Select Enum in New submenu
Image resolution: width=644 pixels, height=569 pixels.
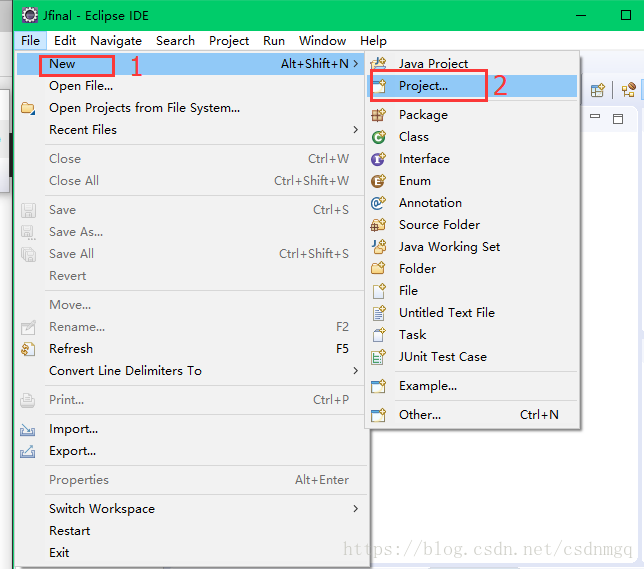[472, 181]
